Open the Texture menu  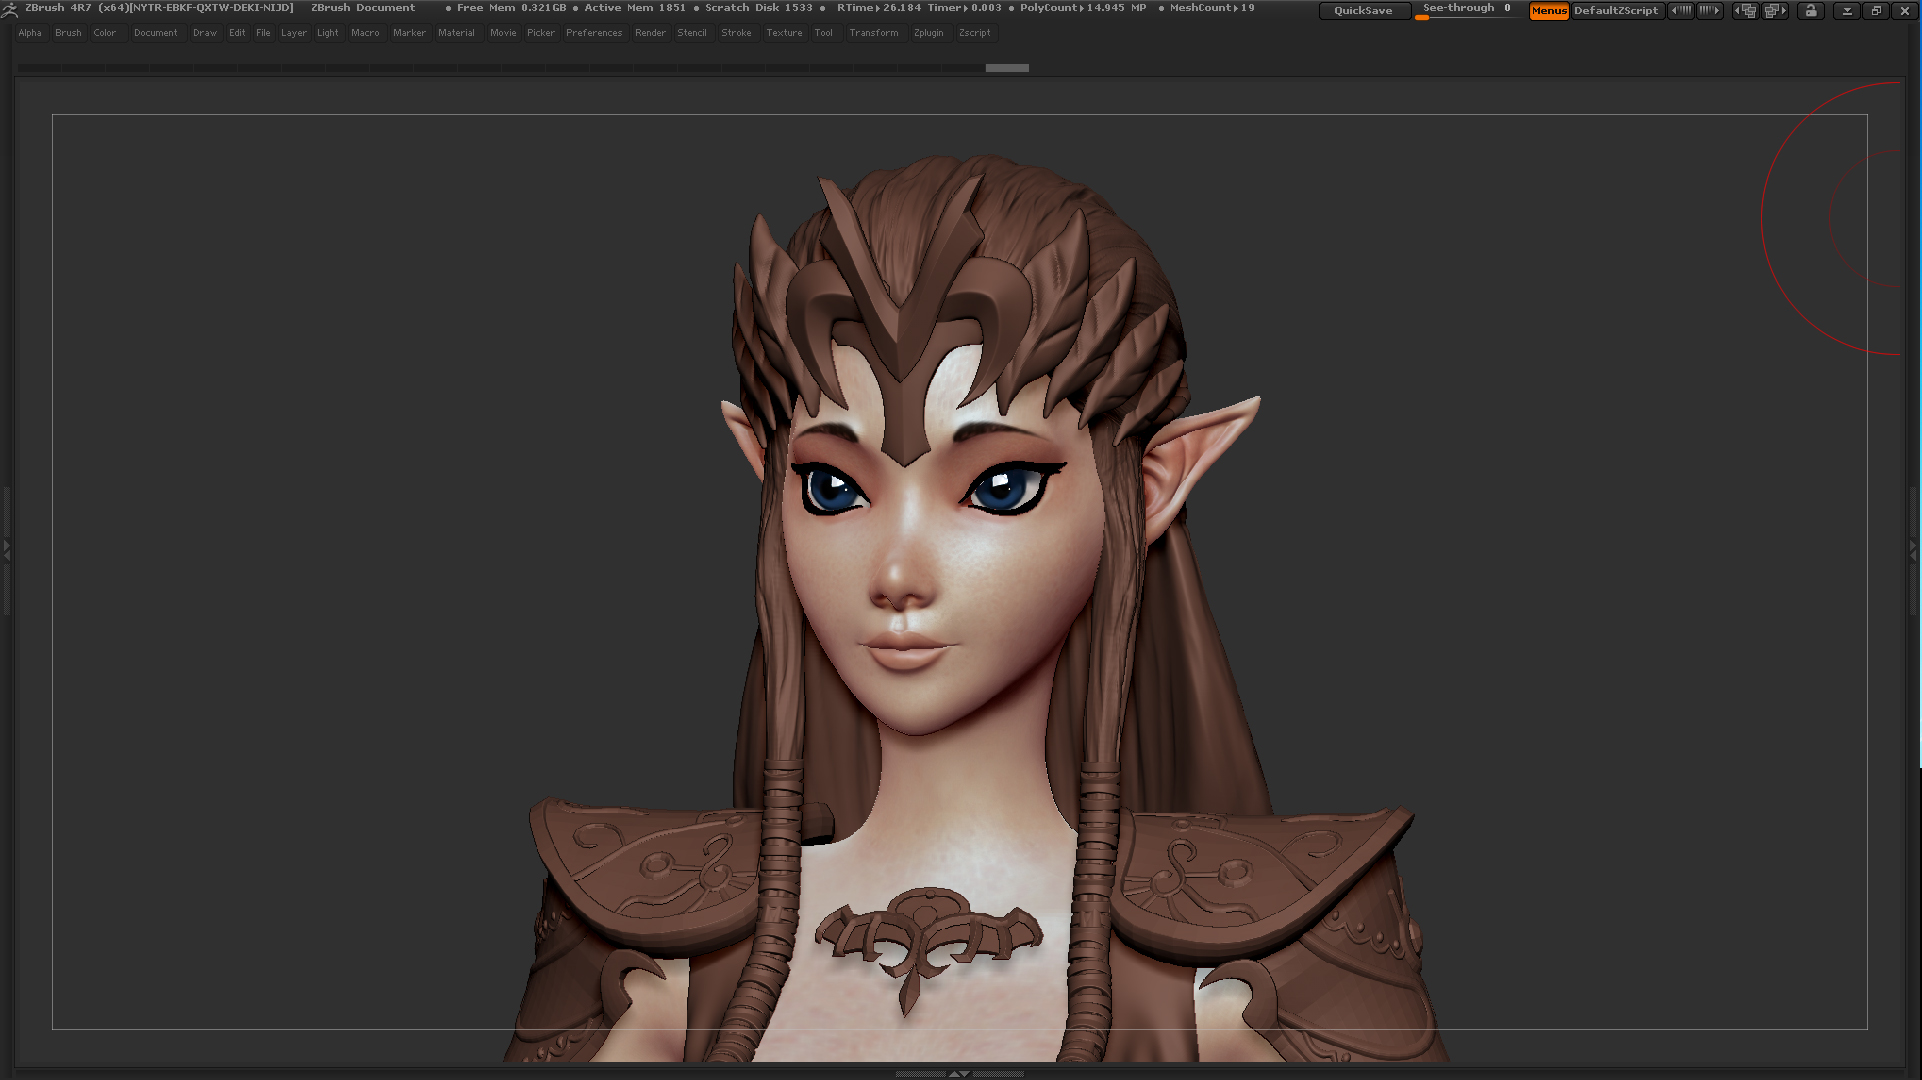coord(784,33)
